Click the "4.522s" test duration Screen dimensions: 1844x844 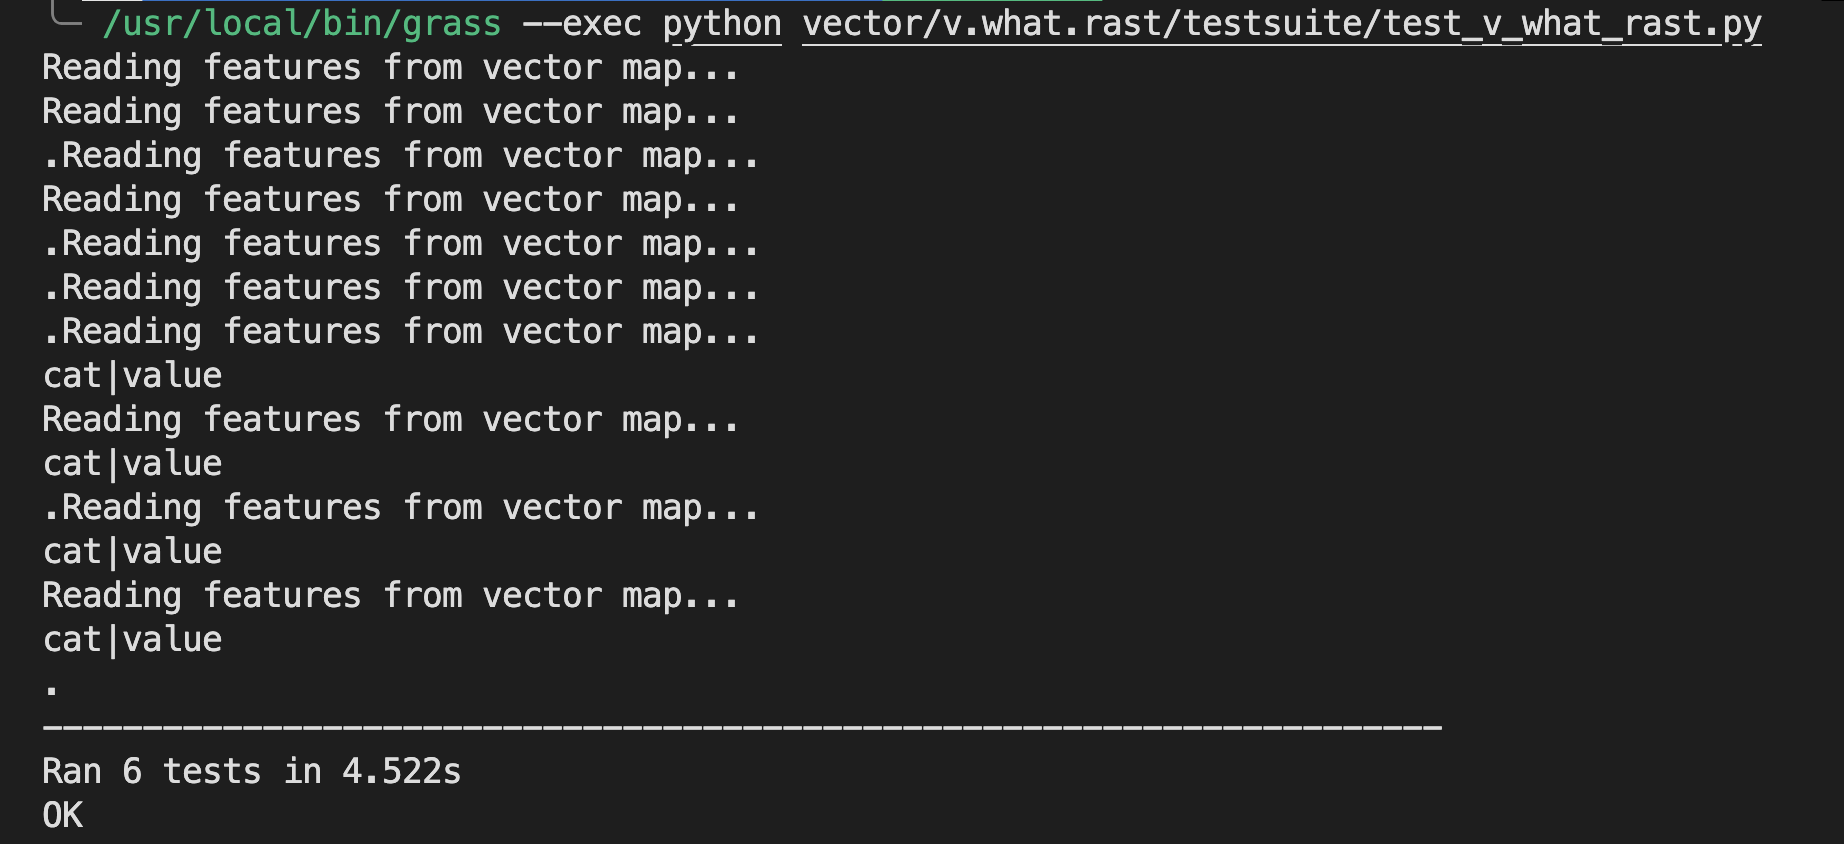click(x=401, y=772)
